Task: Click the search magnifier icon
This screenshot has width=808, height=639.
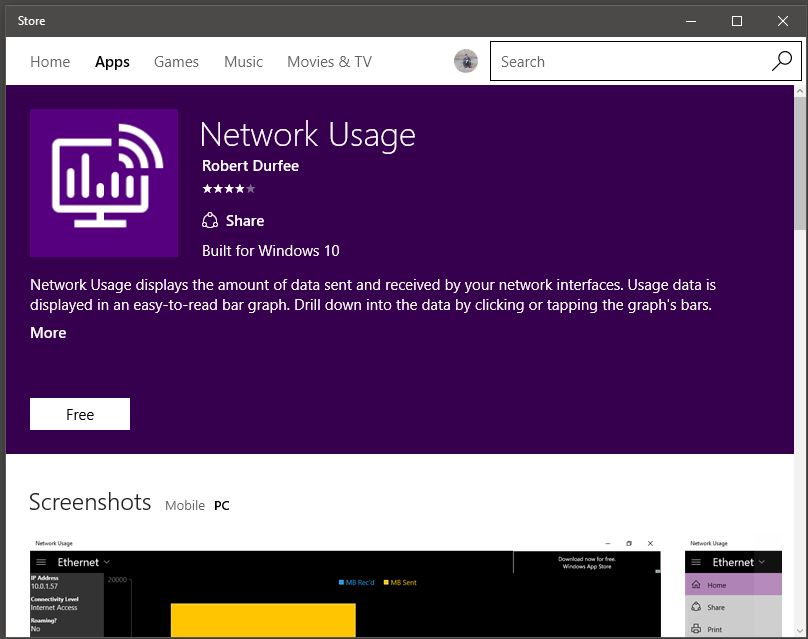Action: pyautogui.click(x=781, y=61)
